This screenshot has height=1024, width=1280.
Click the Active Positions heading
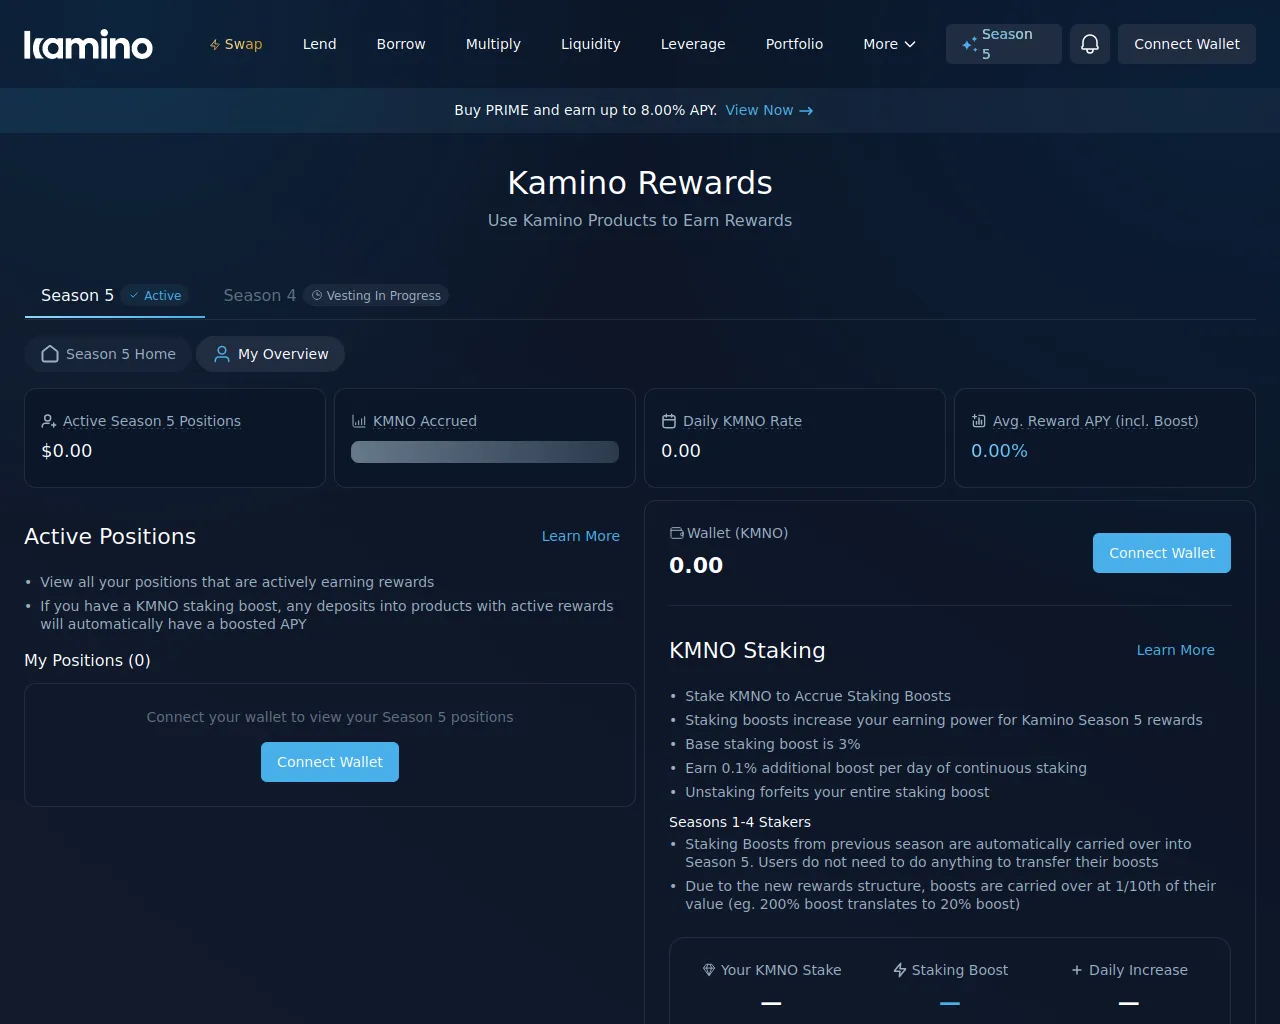coord(110,537)
